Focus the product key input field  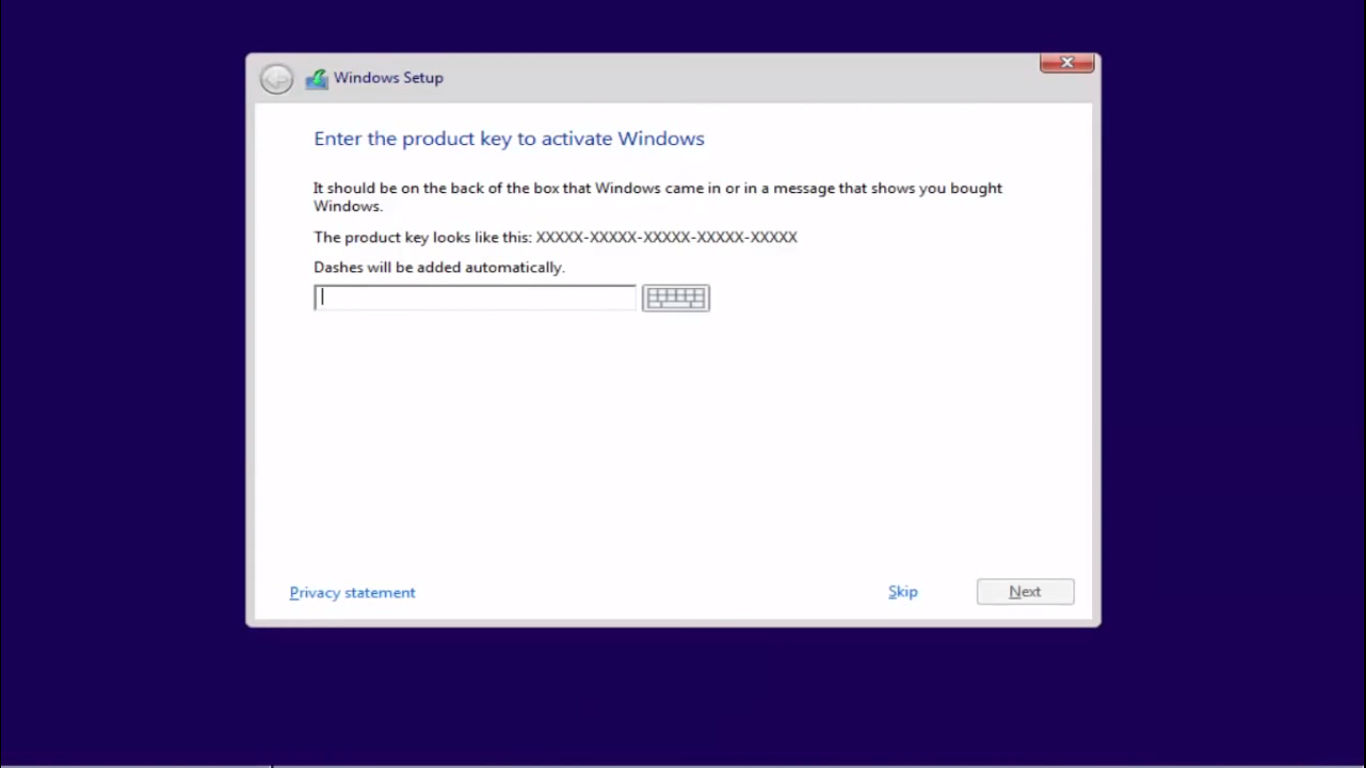[x=475, y=298]
